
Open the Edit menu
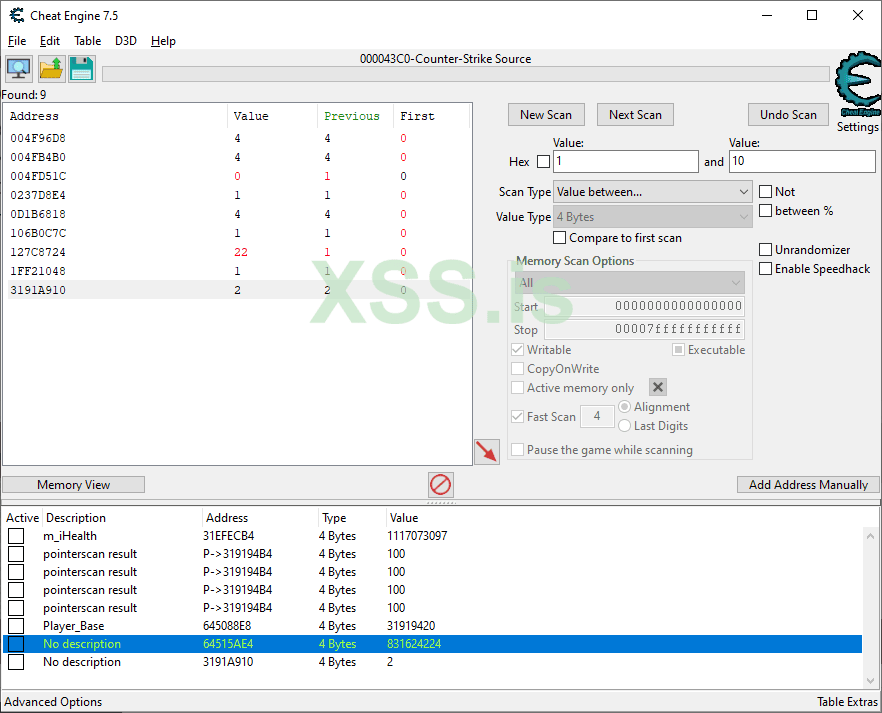[50, 41]
